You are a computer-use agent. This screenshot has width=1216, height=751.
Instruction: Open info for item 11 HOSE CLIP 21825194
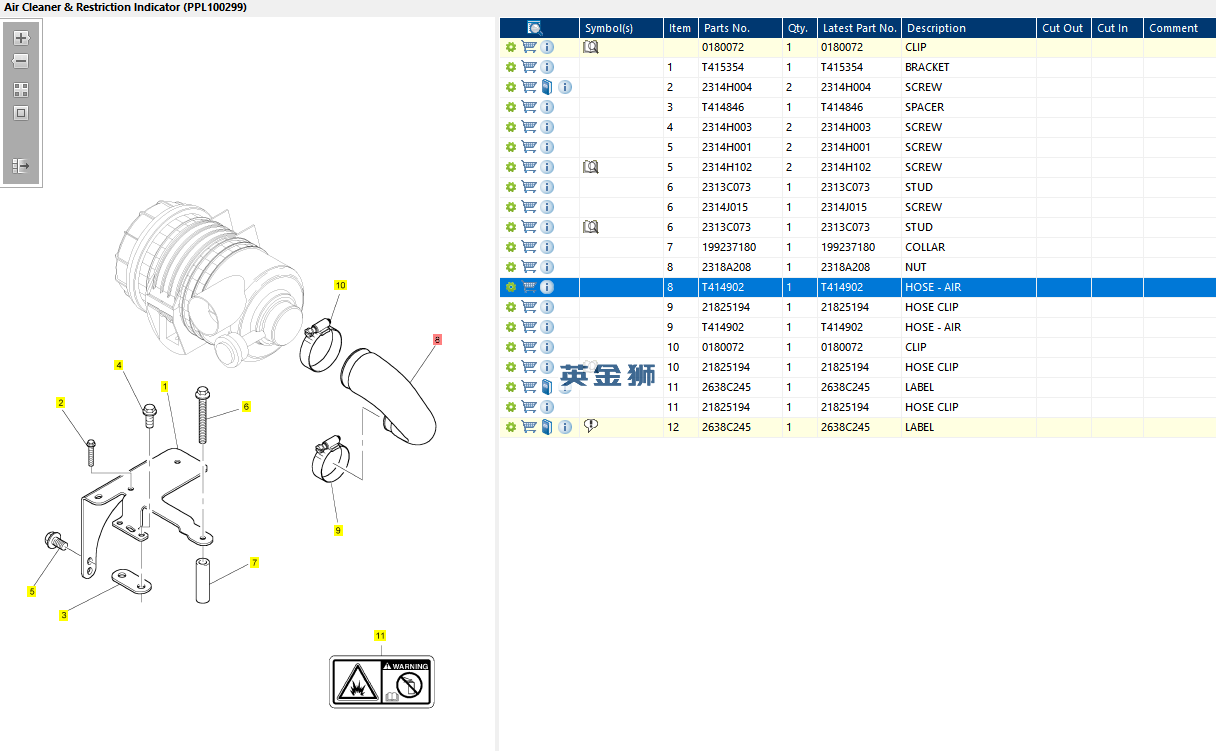pos(547,407)
